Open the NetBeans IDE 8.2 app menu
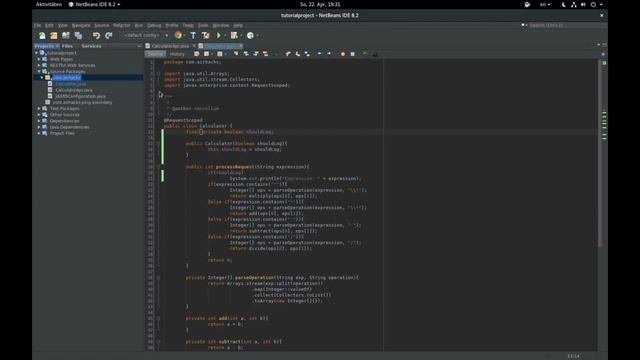The height and width of the screenshot is (360, 640). tap(94, 4)
